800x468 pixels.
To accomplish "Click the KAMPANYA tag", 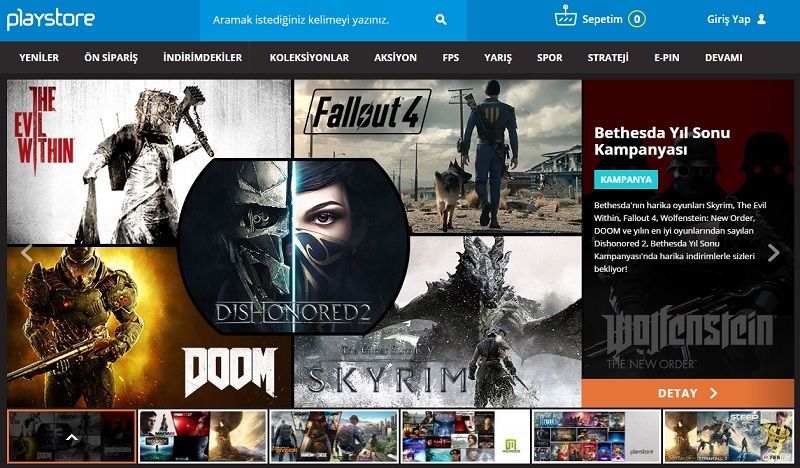I will tap(626, 180).
